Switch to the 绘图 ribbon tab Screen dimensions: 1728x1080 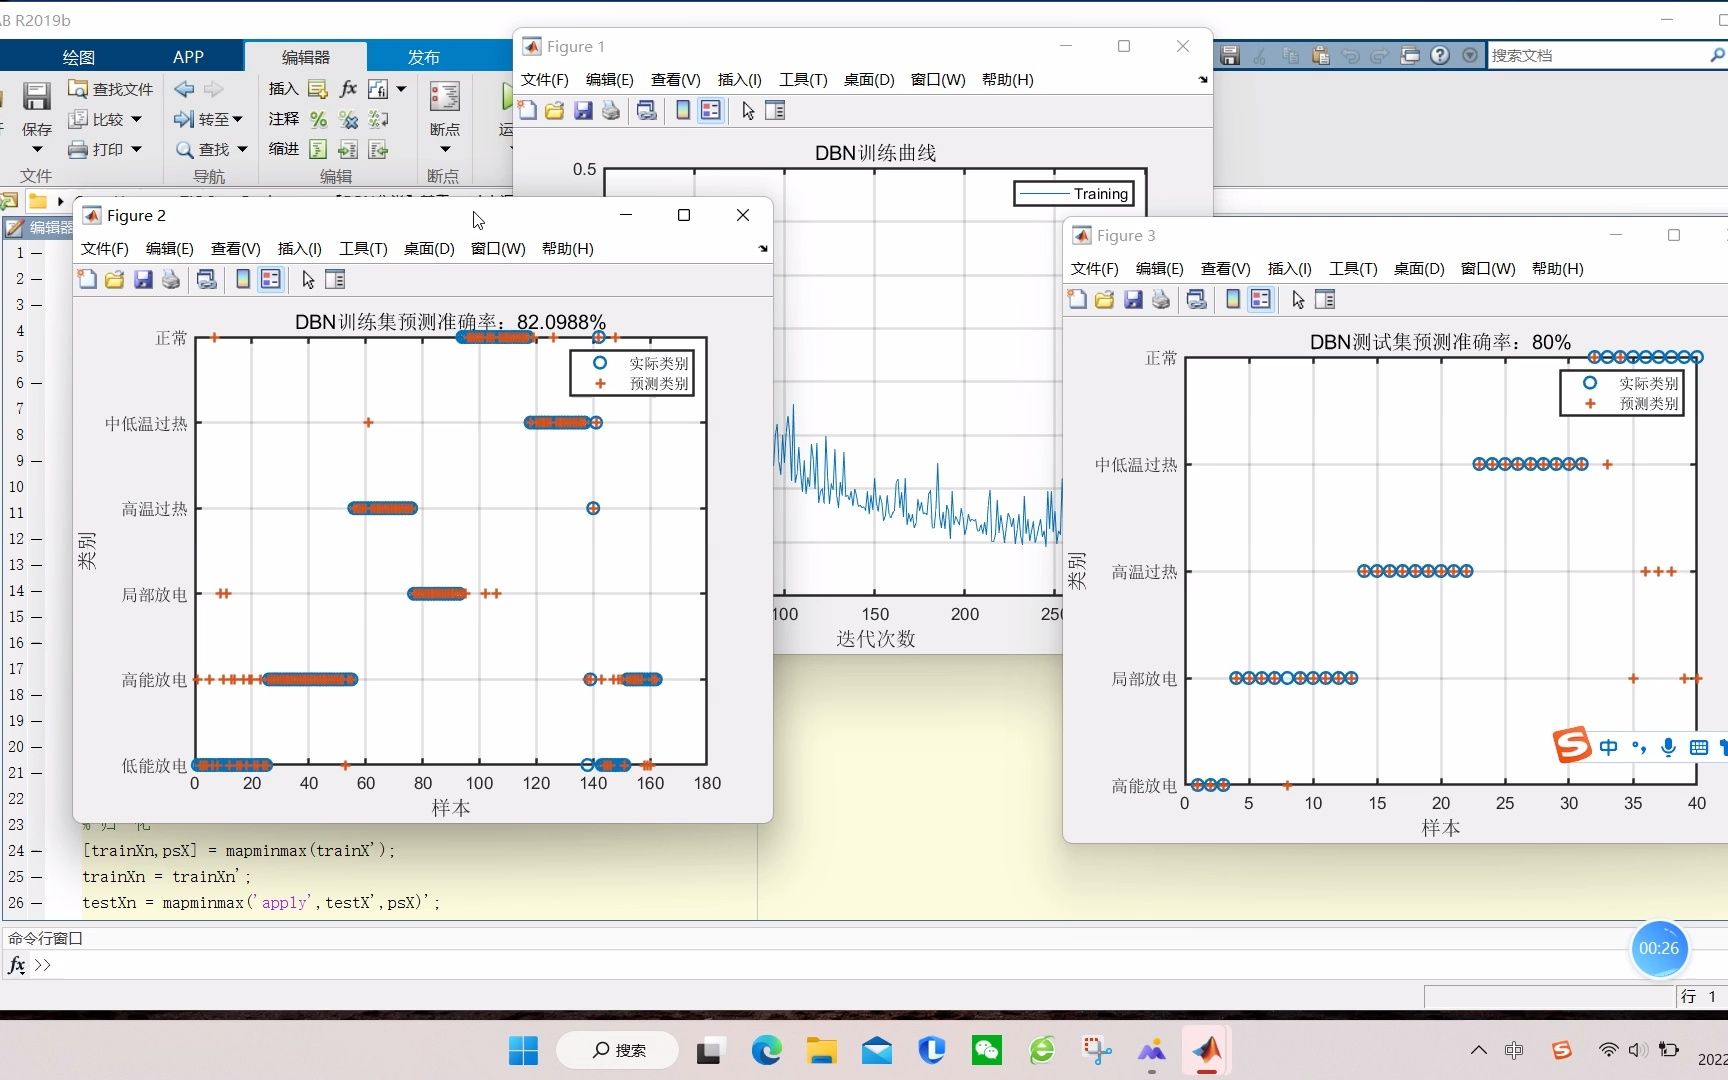point(78,57)
